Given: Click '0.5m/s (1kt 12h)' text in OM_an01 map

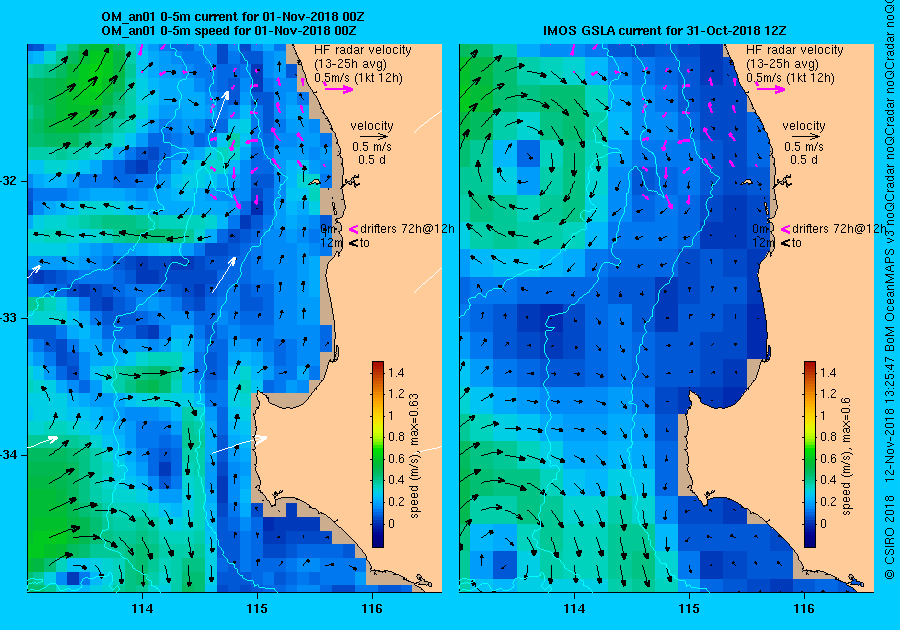Looking at the screenshot, I should coord(358,78).
